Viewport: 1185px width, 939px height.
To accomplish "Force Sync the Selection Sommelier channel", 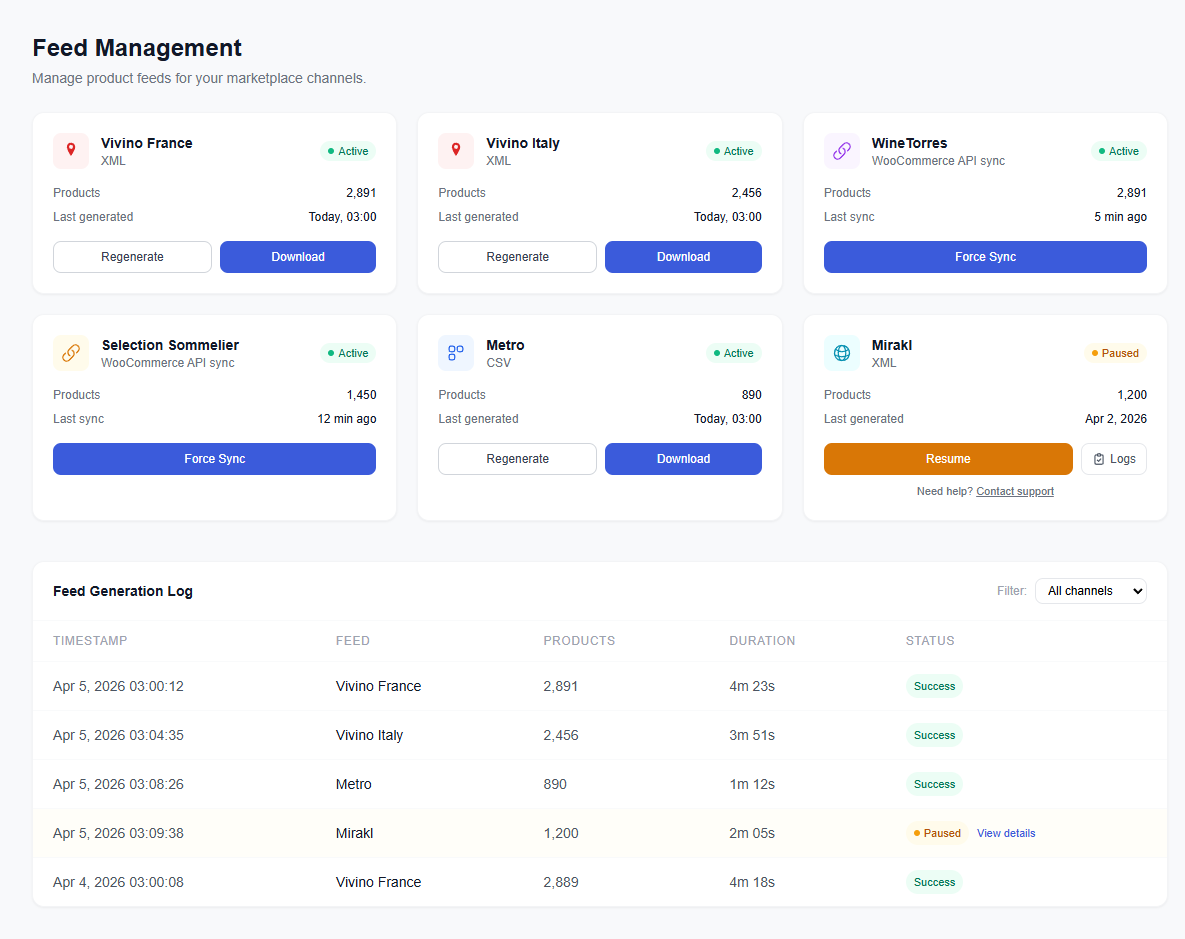I will pyautogui.click(x=215, y=459).
